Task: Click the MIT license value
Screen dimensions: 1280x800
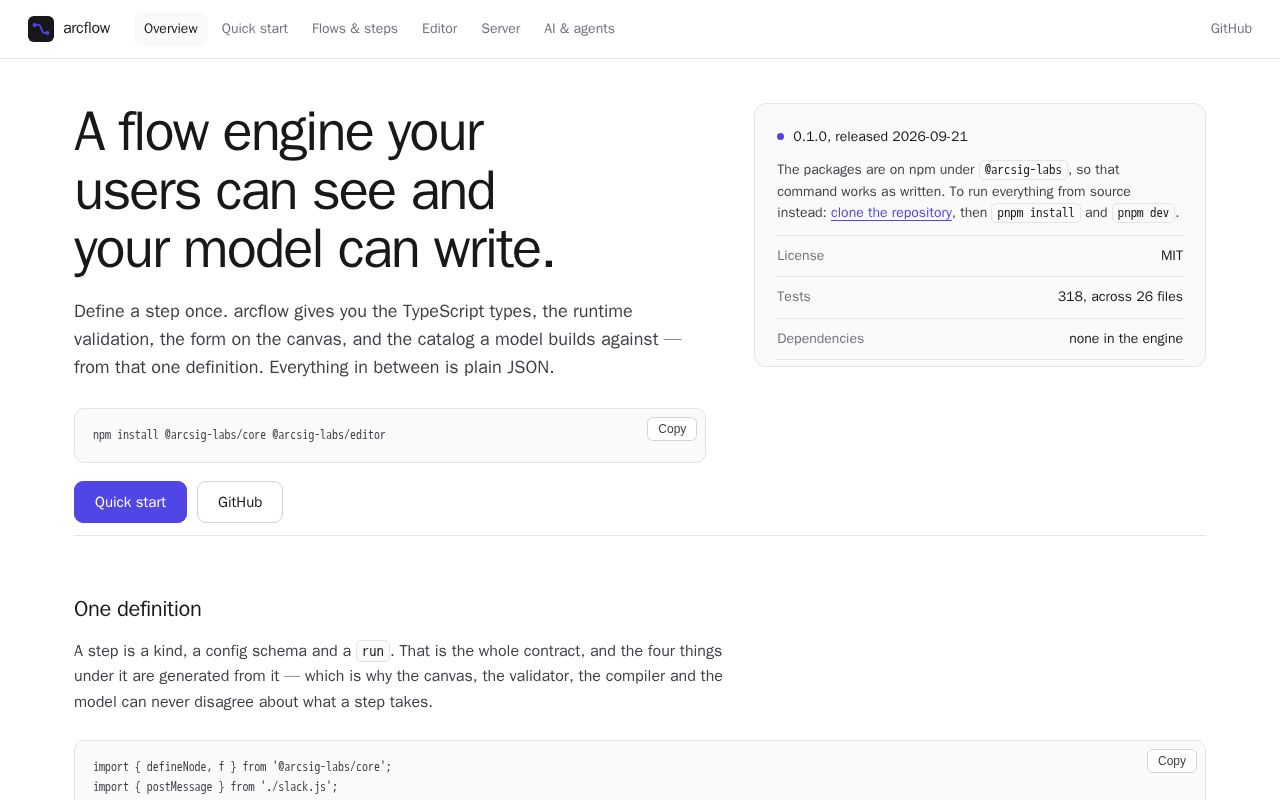Action: tap(1172, 256)
